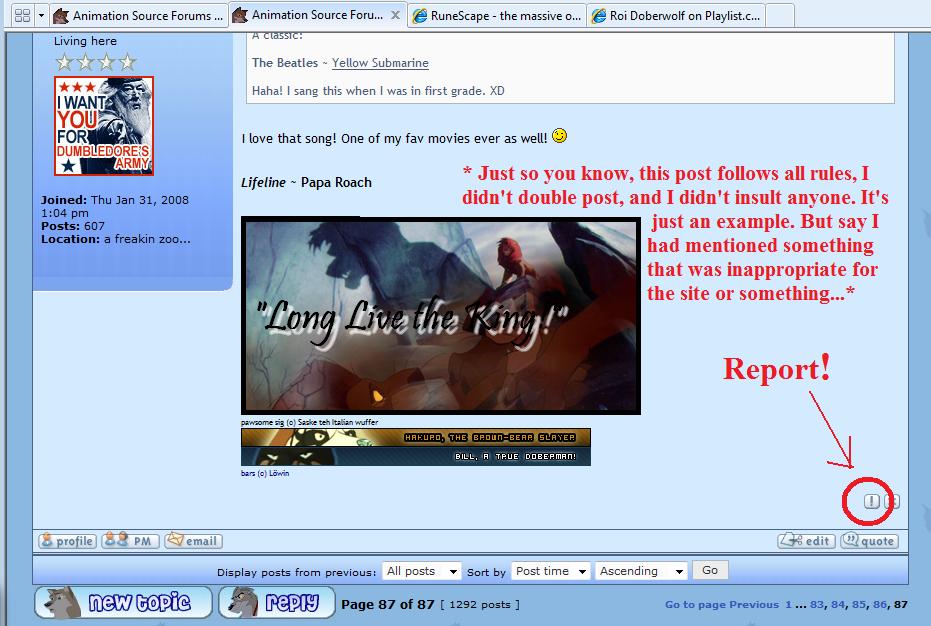931x626 pixels.
Task: Edit this post
Action: coord(806,540)
